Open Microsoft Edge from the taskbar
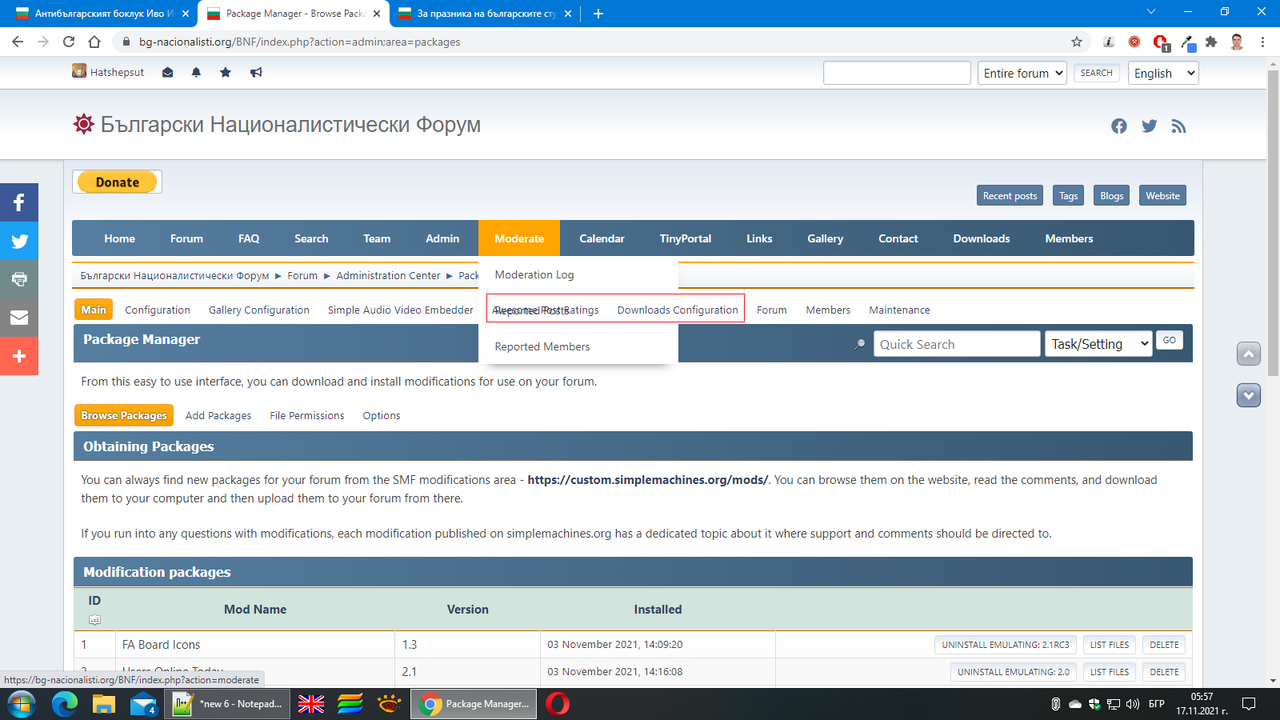Image resolution: width=1280 pixels, height=720 pixels. [66, 704]
